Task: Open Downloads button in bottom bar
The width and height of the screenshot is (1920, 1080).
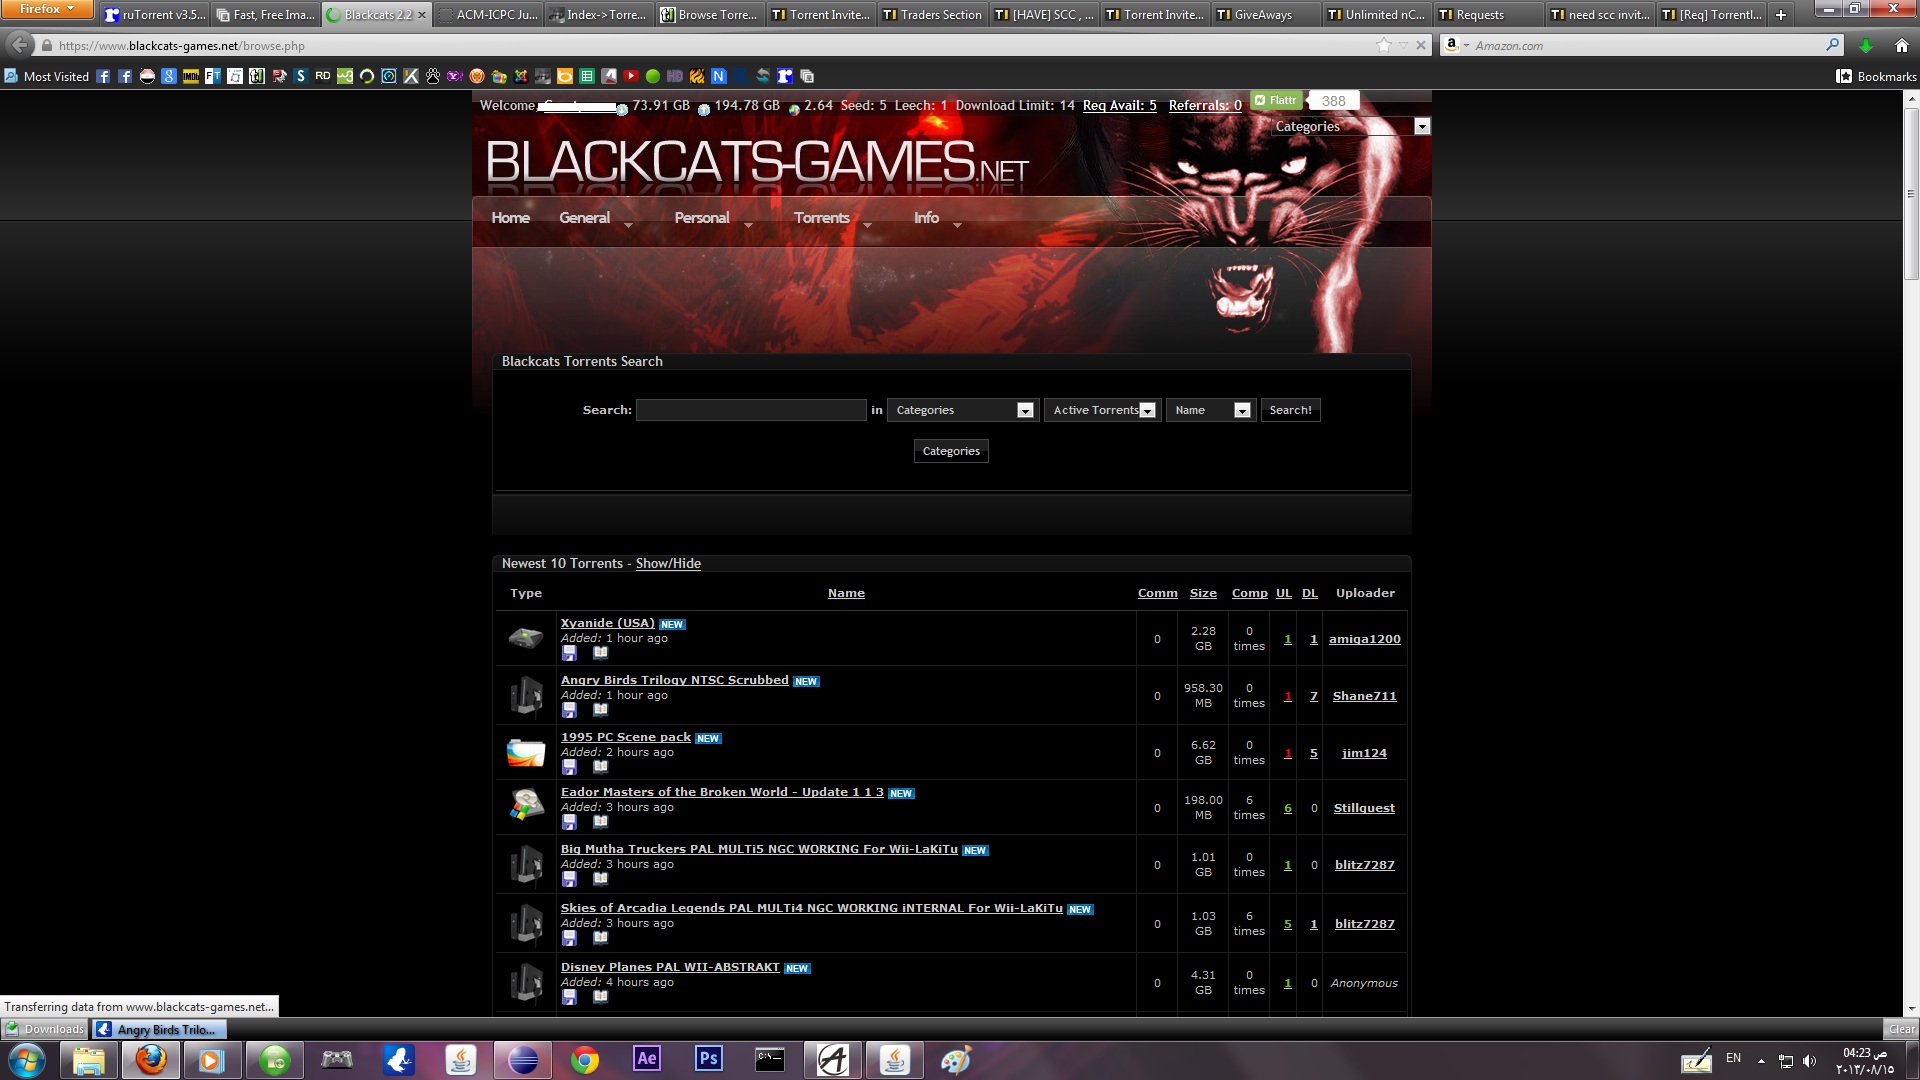Action: 45,1029
